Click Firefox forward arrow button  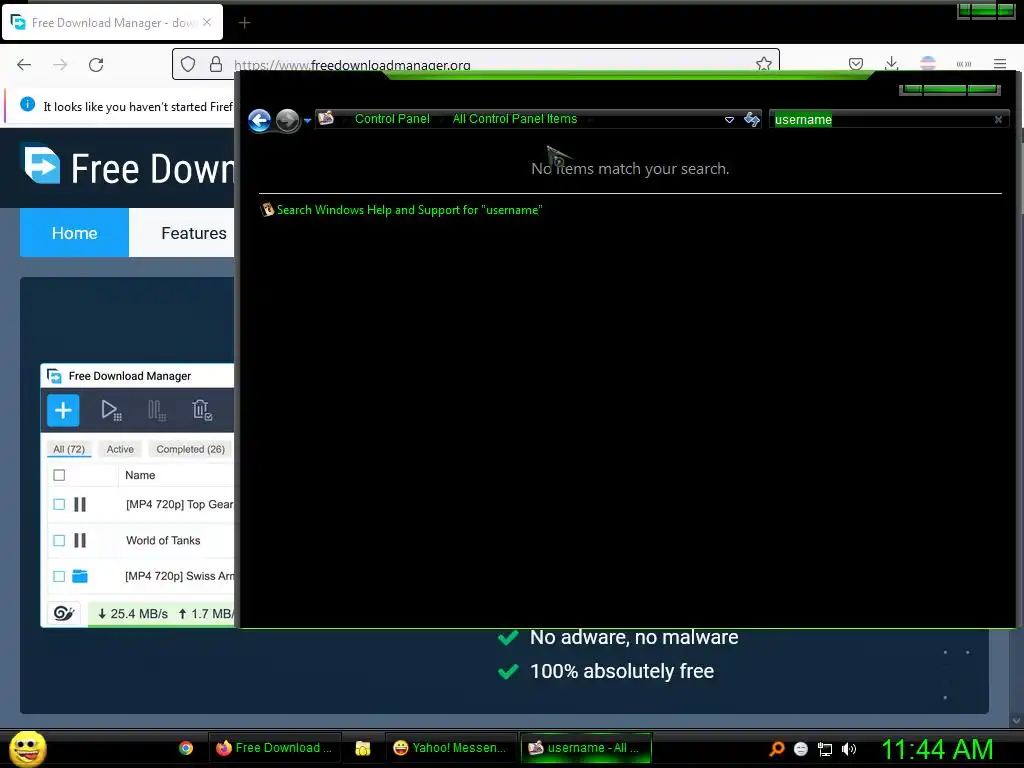(x=60, y=64)
